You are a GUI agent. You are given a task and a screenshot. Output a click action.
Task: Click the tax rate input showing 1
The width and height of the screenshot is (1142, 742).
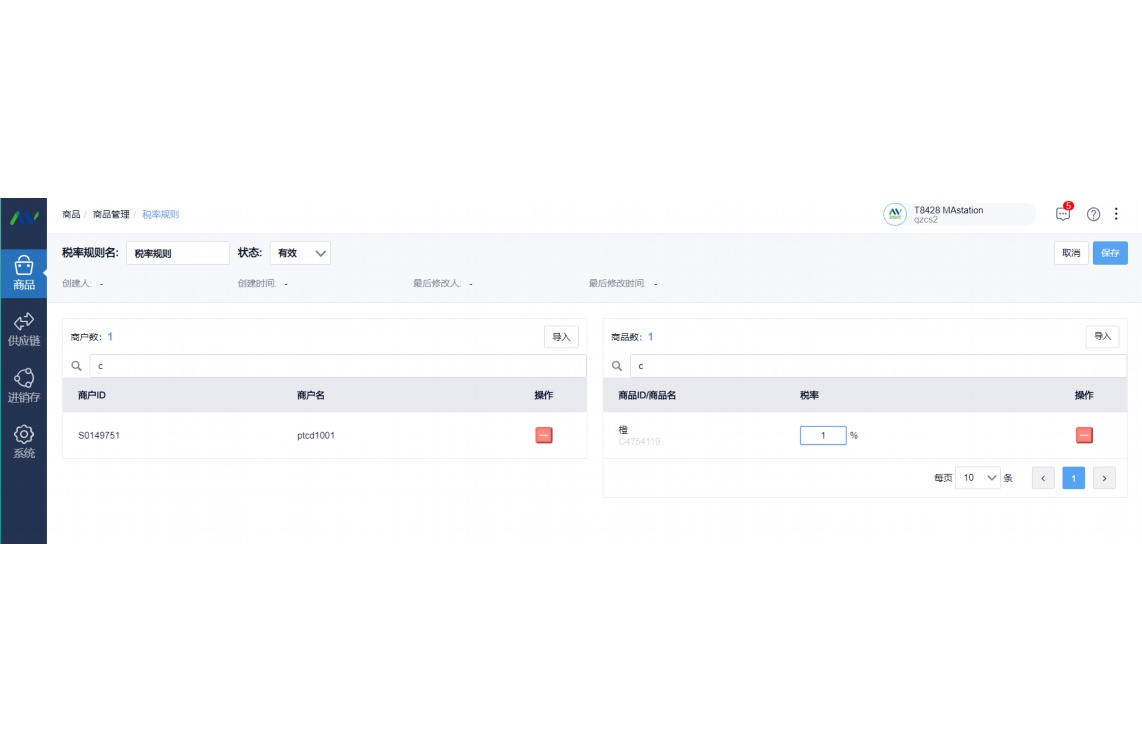[822, 434]
